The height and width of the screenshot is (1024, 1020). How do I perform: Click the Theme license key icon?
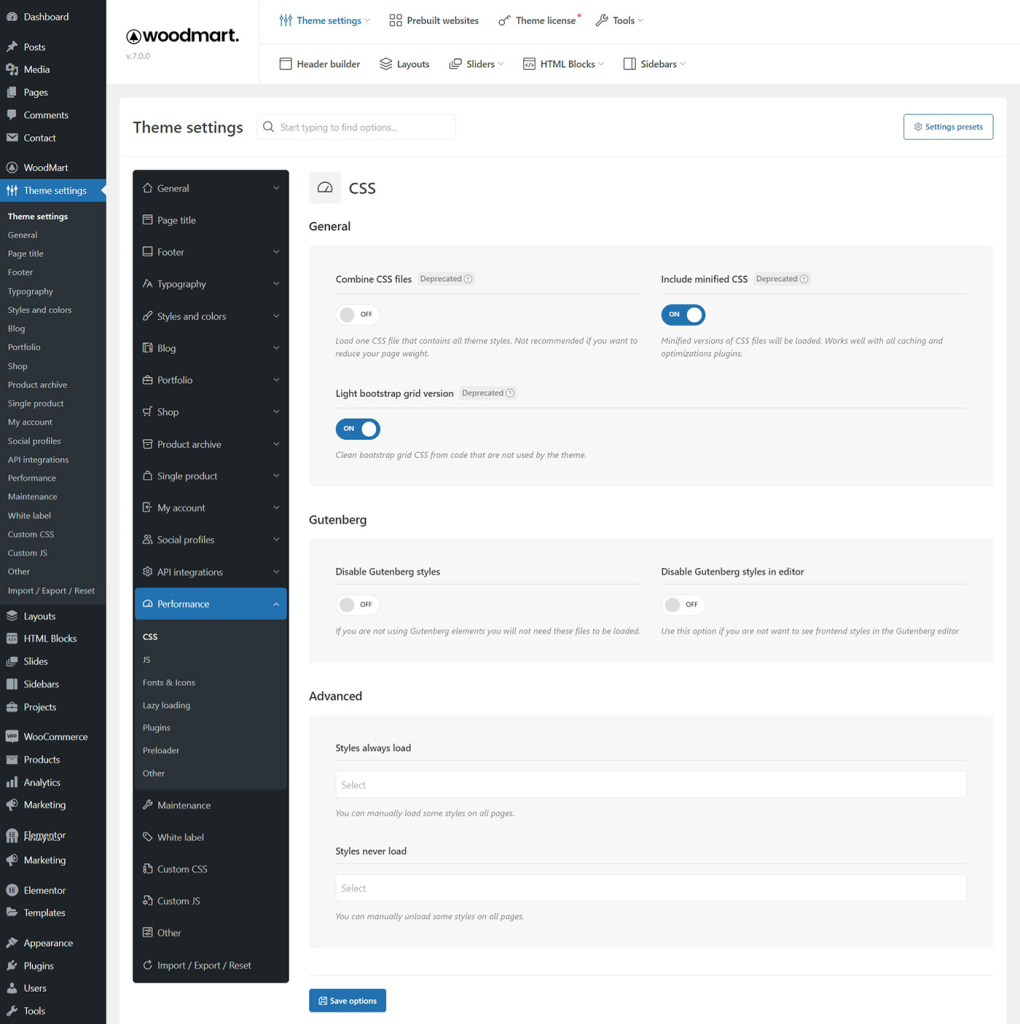point(504,20)
